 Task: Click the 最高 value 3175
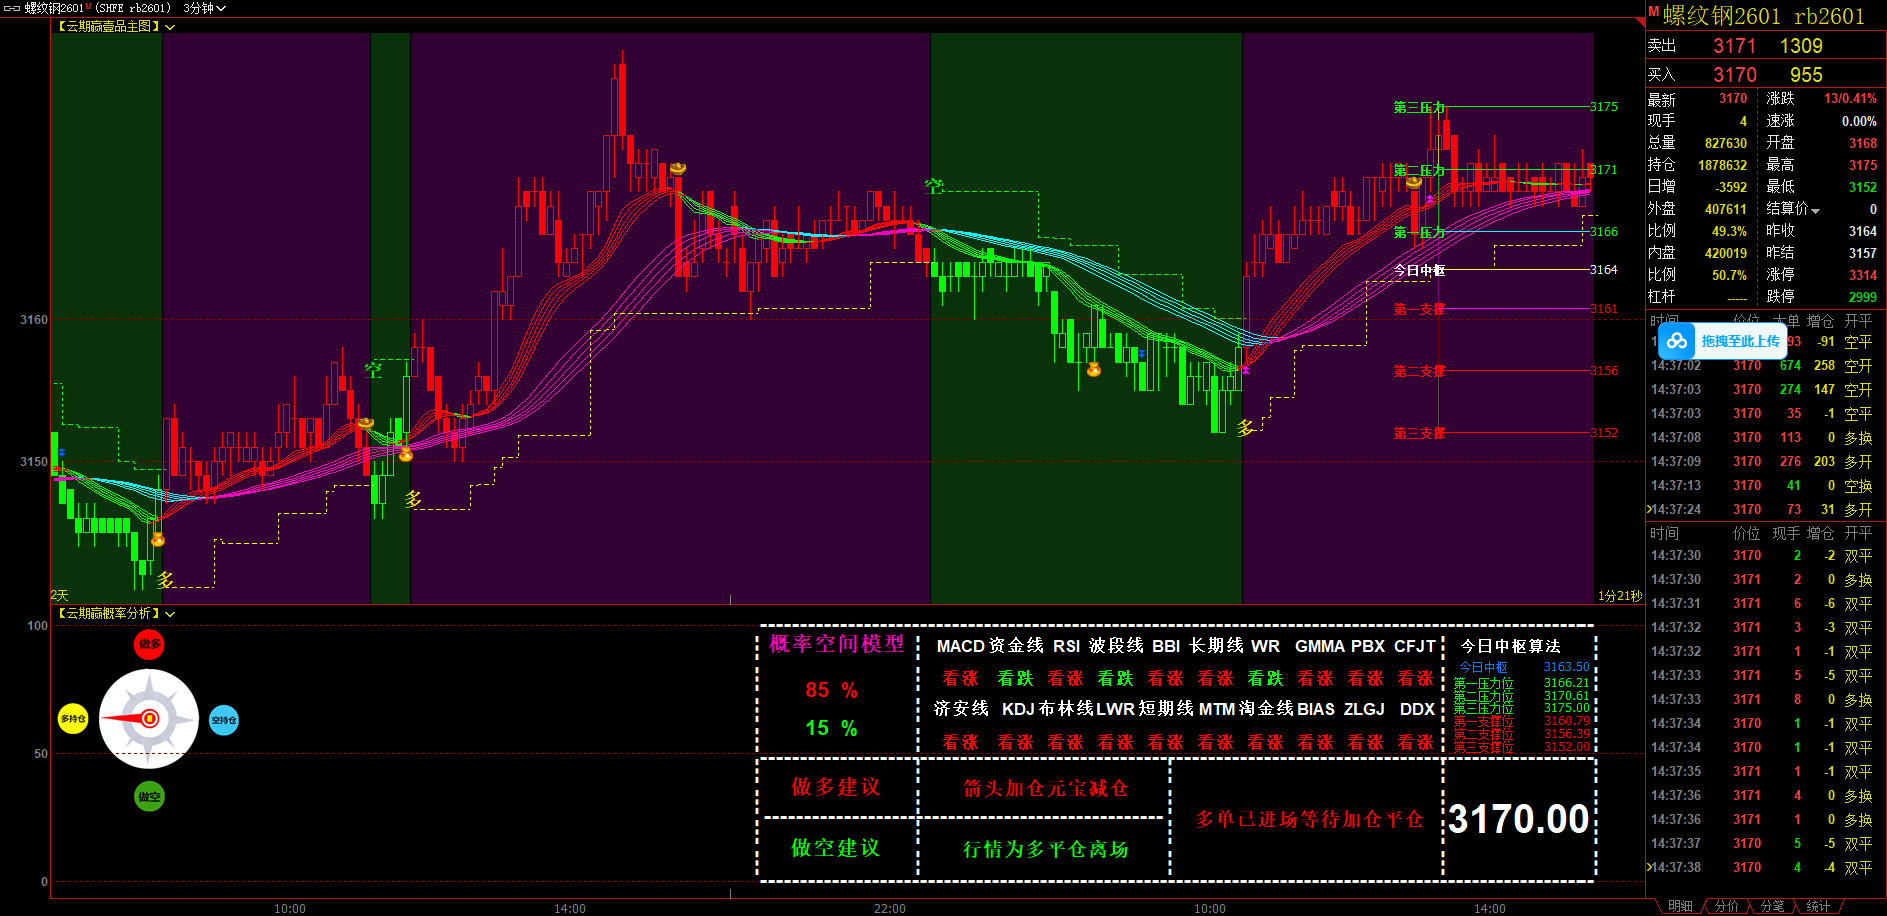[x=1862, y=165]
